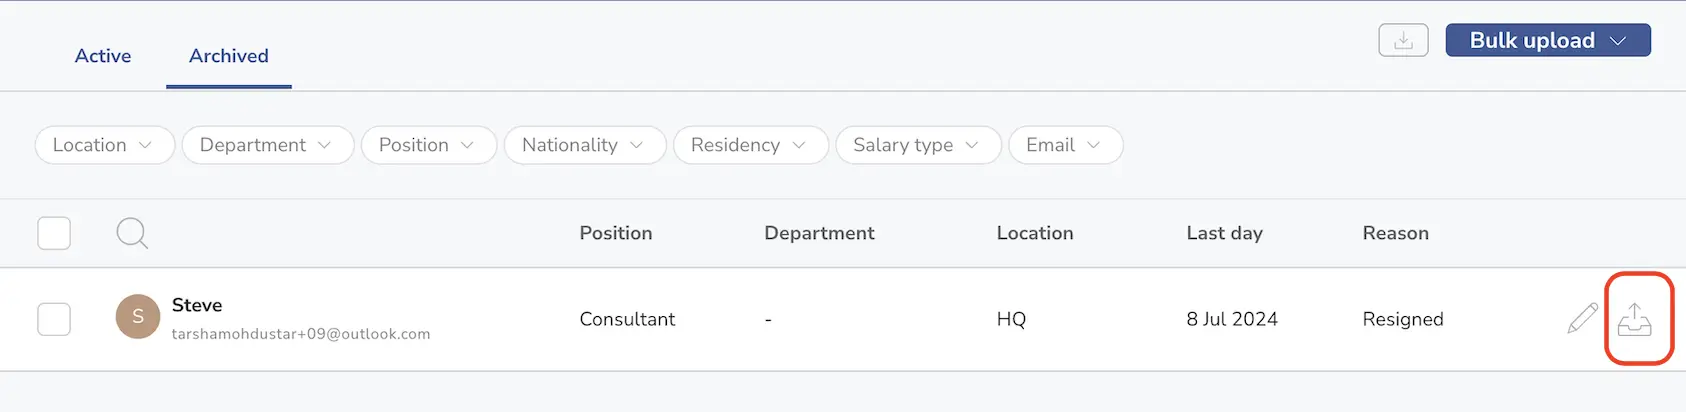Open the Residency filter dropdown

tap(751, 145)
